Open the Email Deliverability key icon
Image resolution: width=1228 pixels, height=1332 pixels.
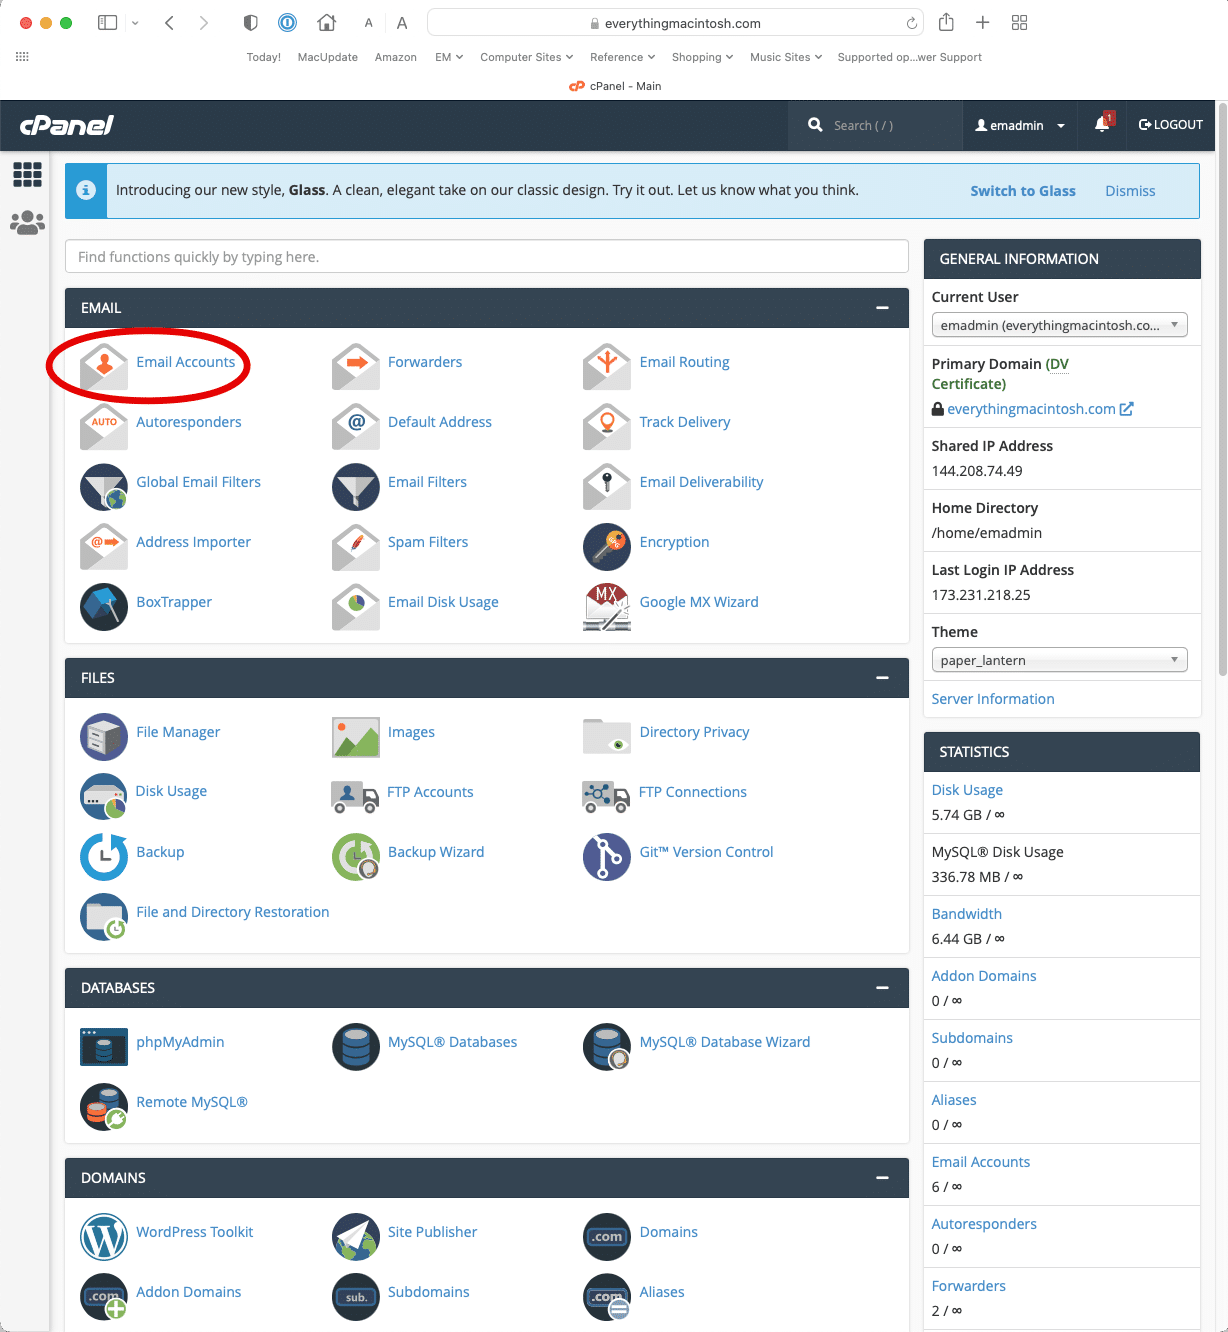point(607,486)
